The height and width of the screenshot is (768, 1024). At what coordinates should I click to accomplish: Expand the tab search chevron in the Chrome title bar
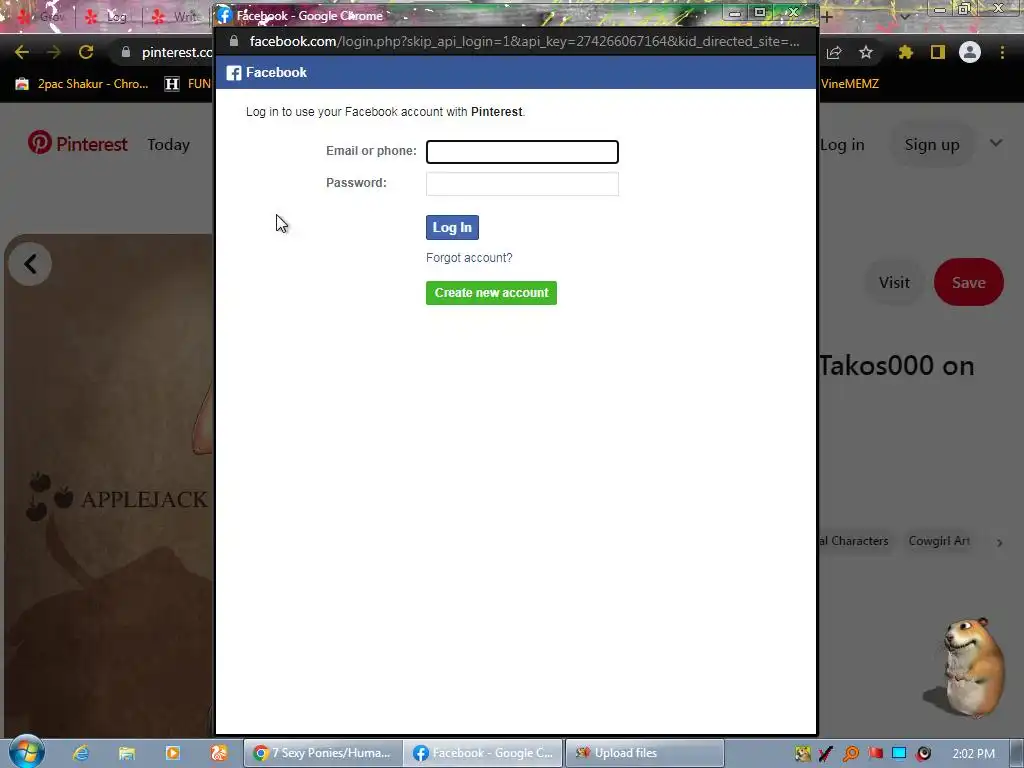pos(905,17)
